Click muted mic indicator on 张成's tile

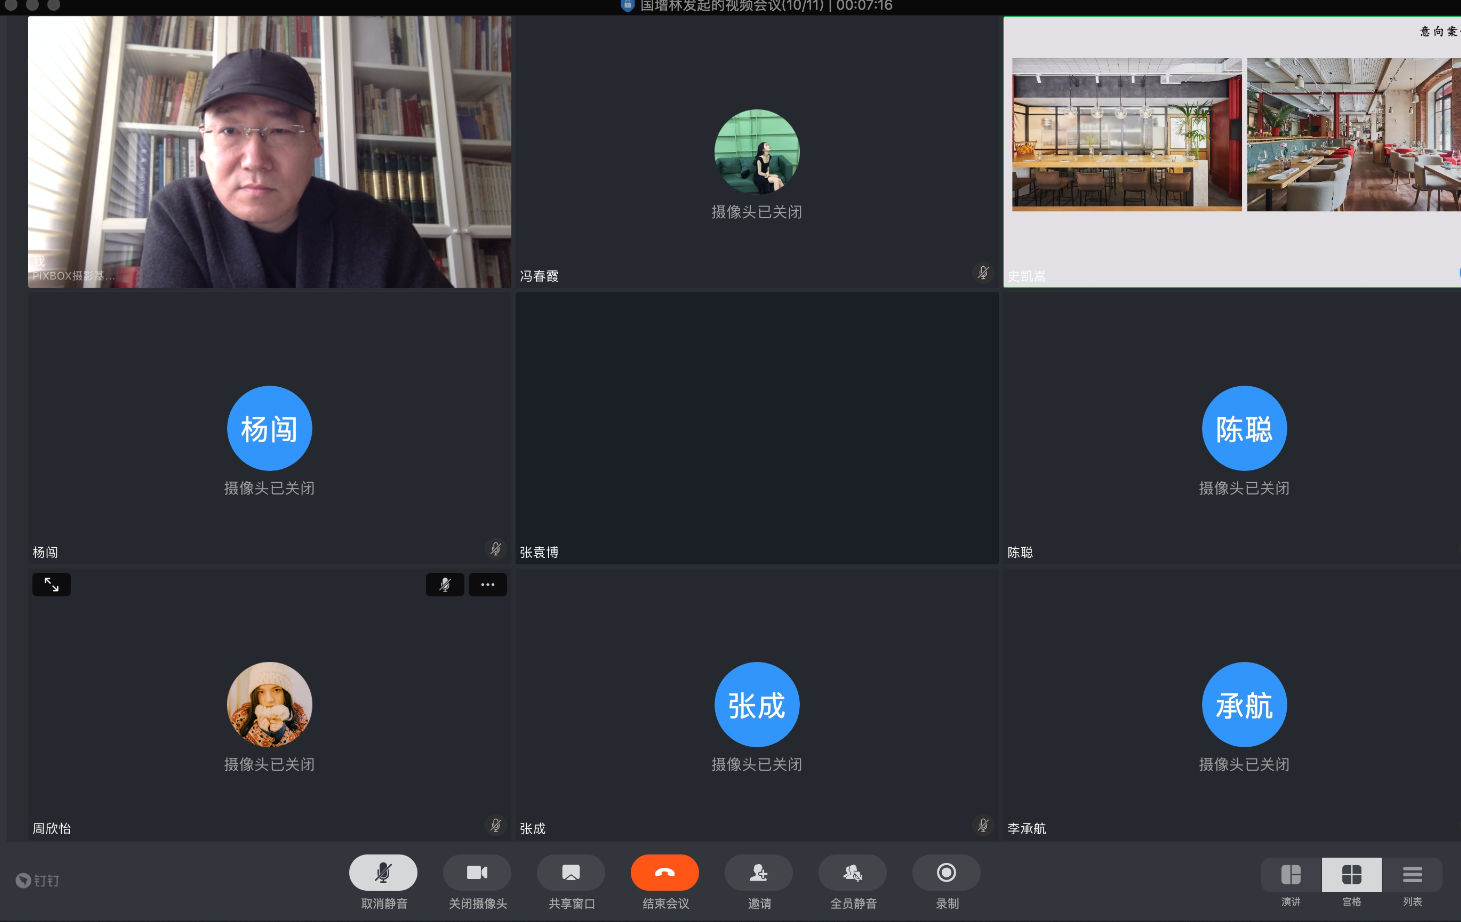(983, 825)
